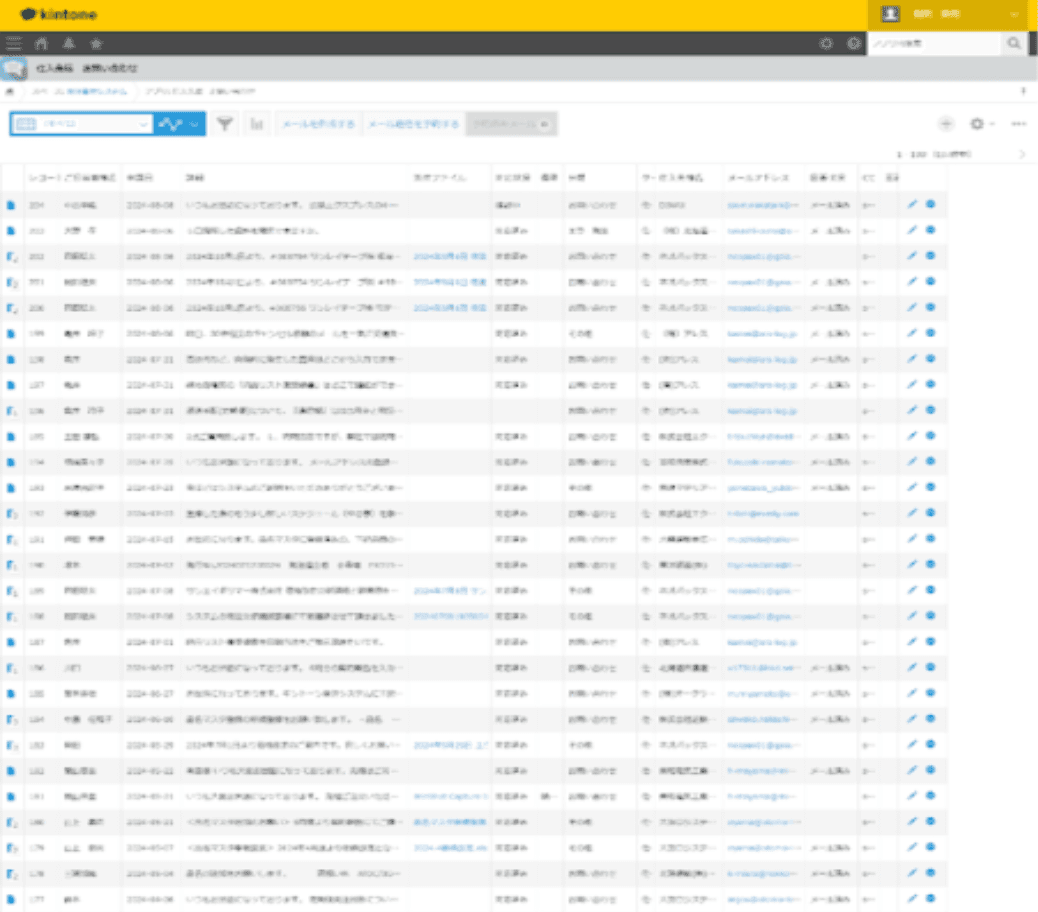The image size is (1038, 912).
Task: Open record 204 details via document icon
Action: point(11,205)
